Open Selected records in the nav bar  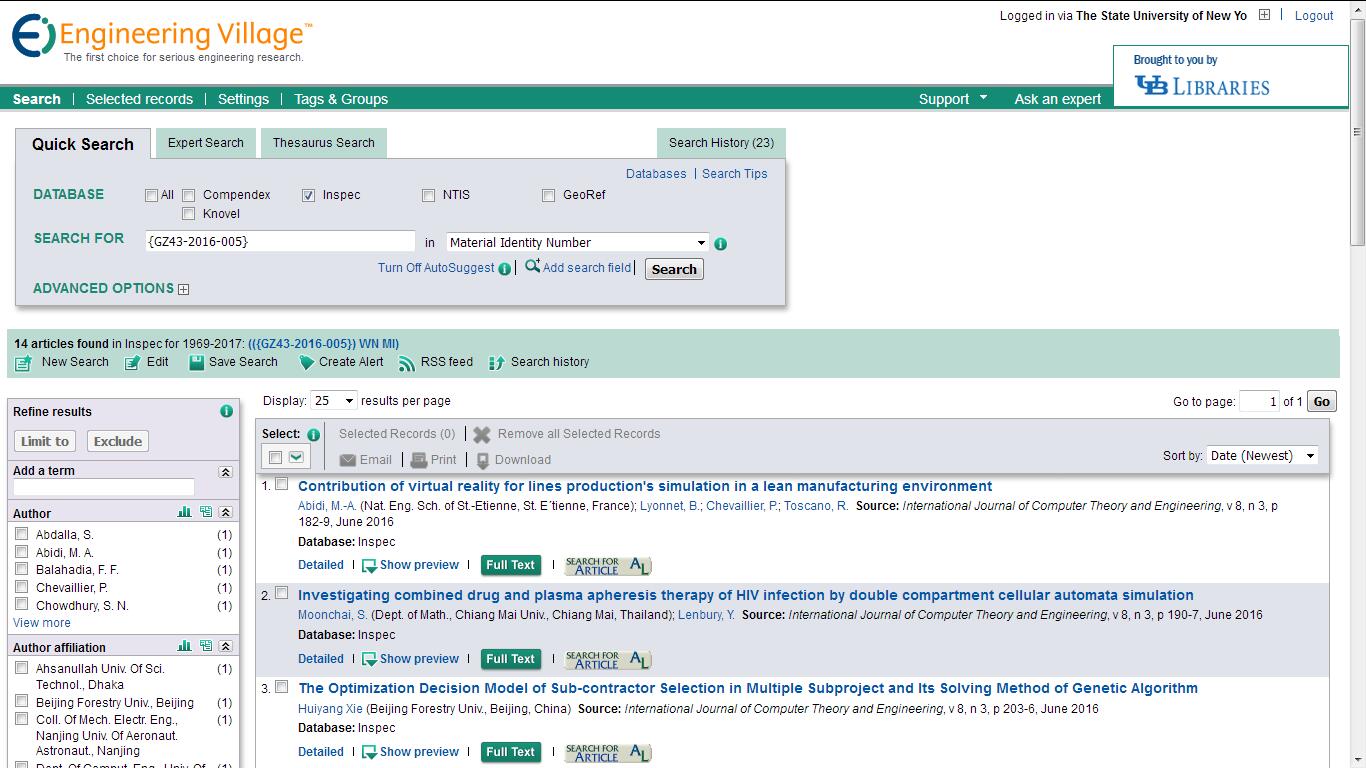(139, 99)
